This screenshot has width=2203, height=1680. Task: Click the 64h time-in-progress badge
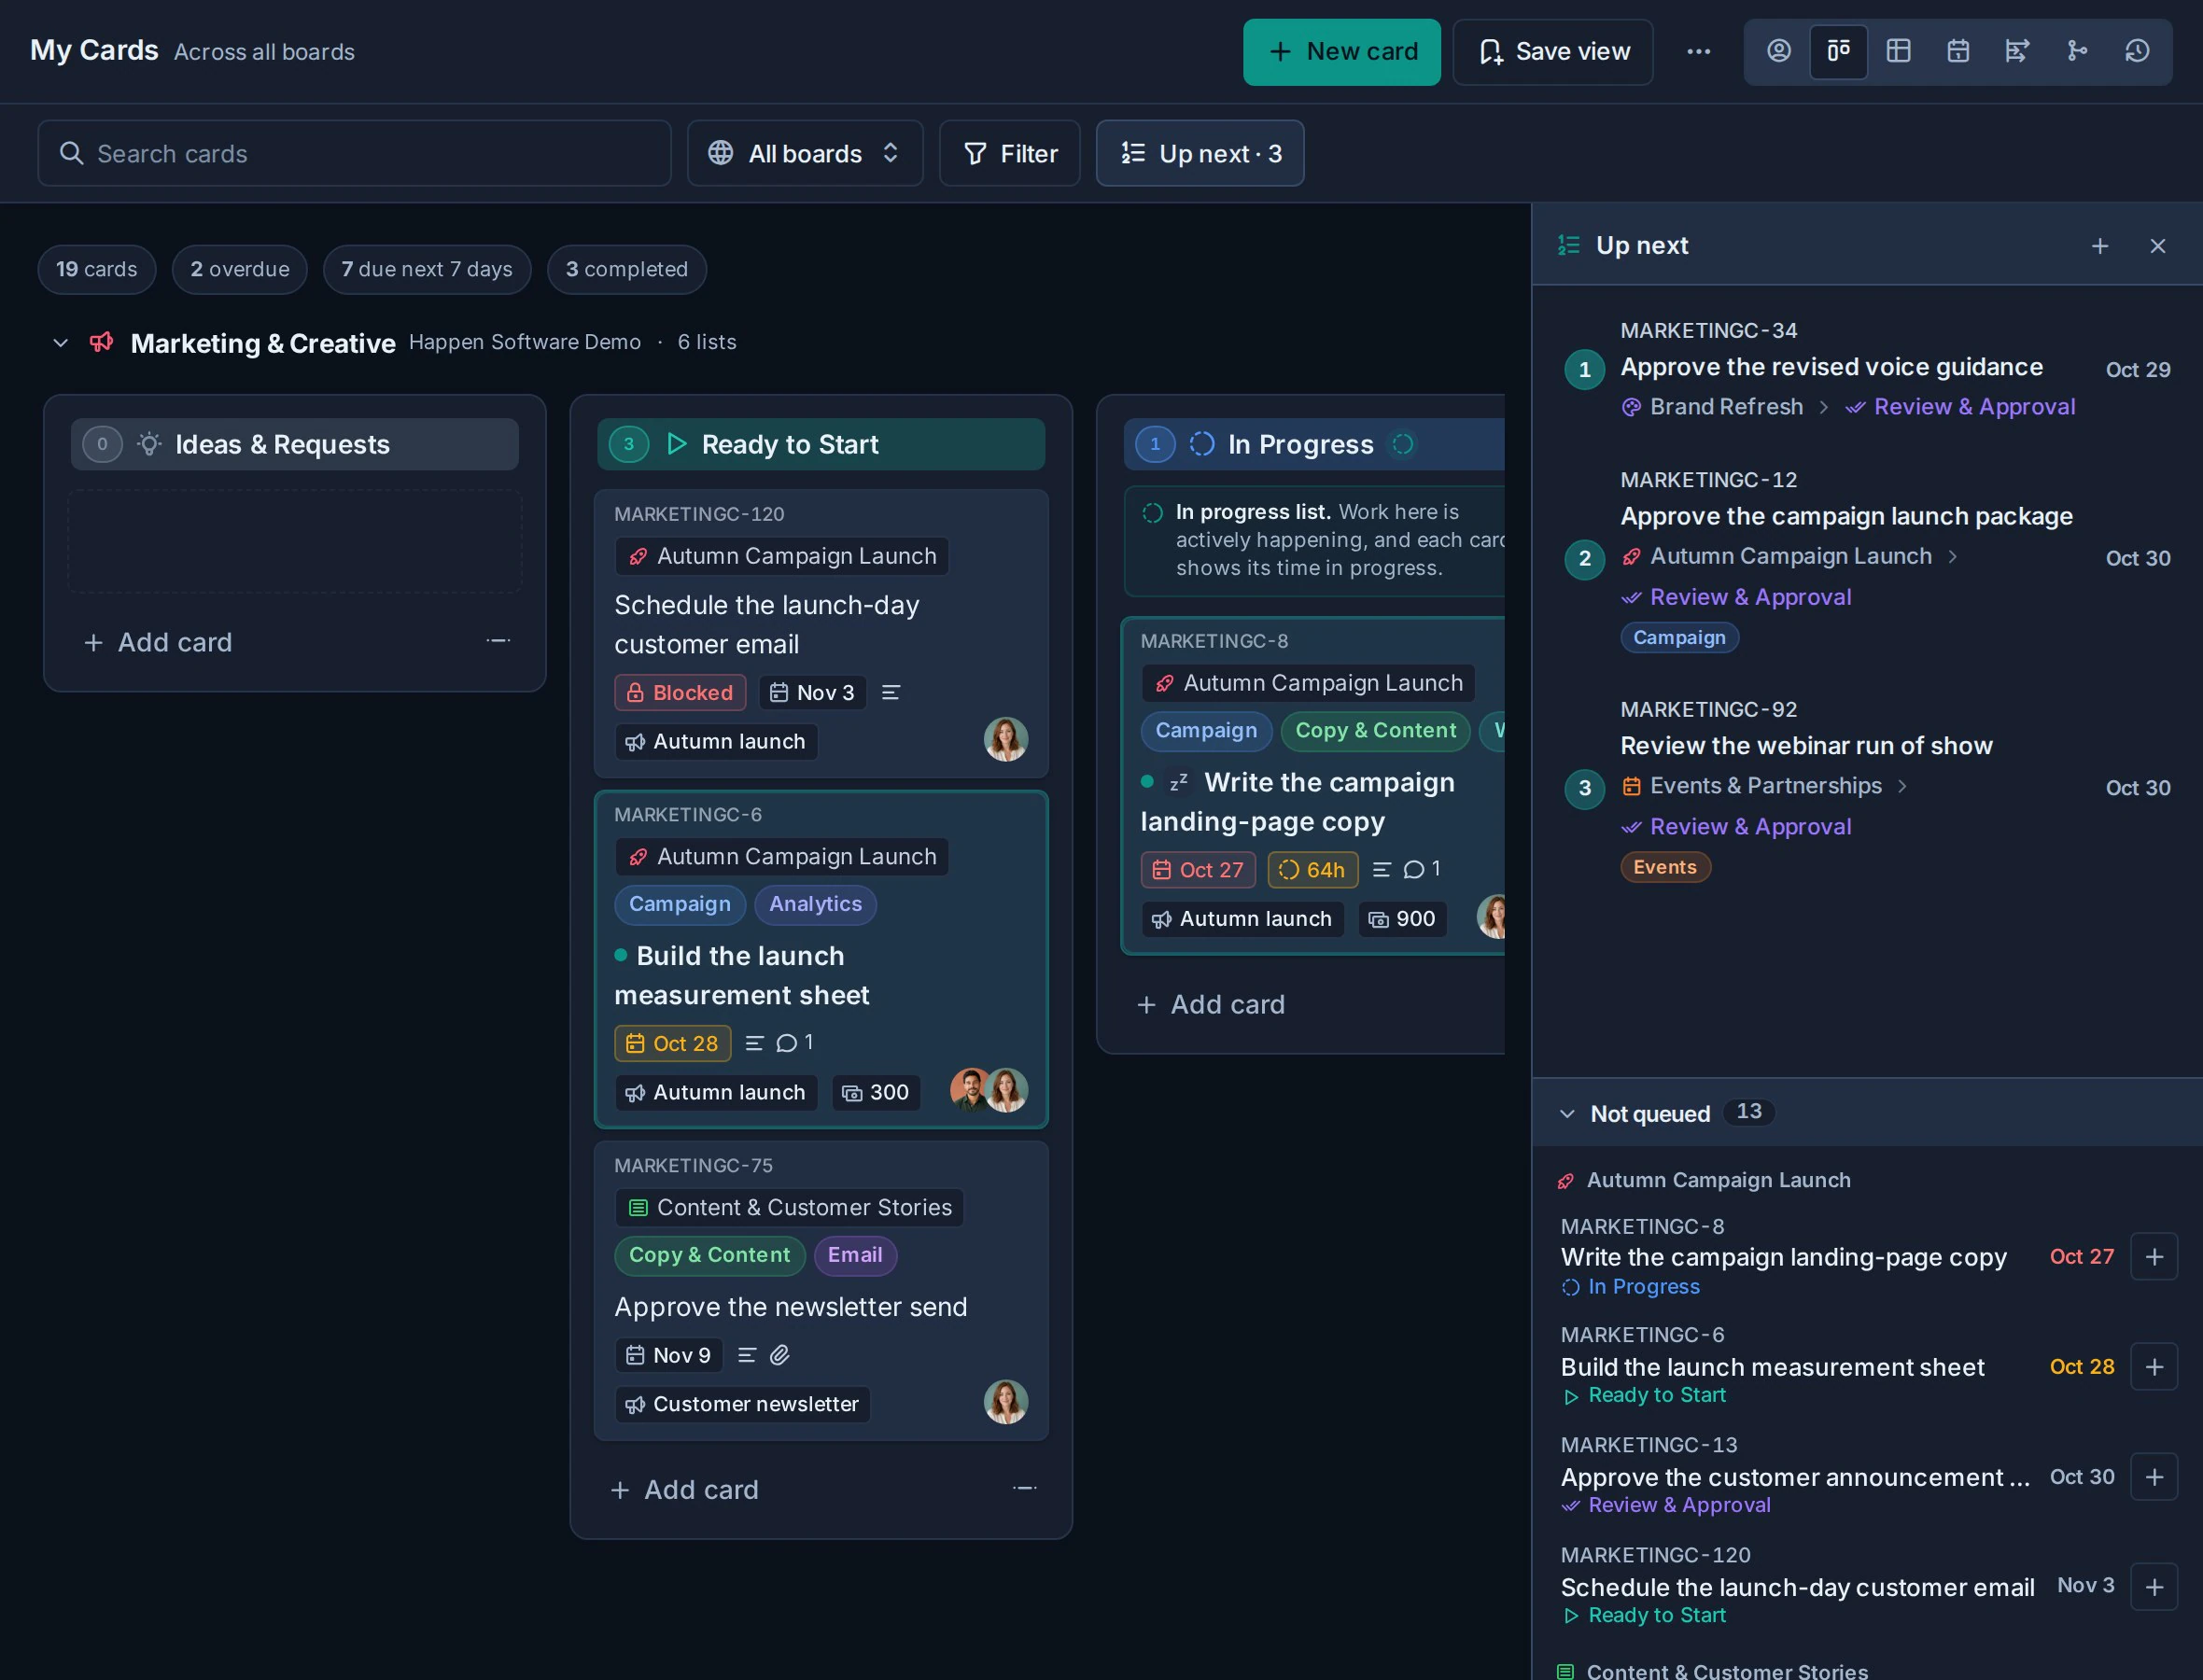pyautogui.click(x=1312, y=870)
